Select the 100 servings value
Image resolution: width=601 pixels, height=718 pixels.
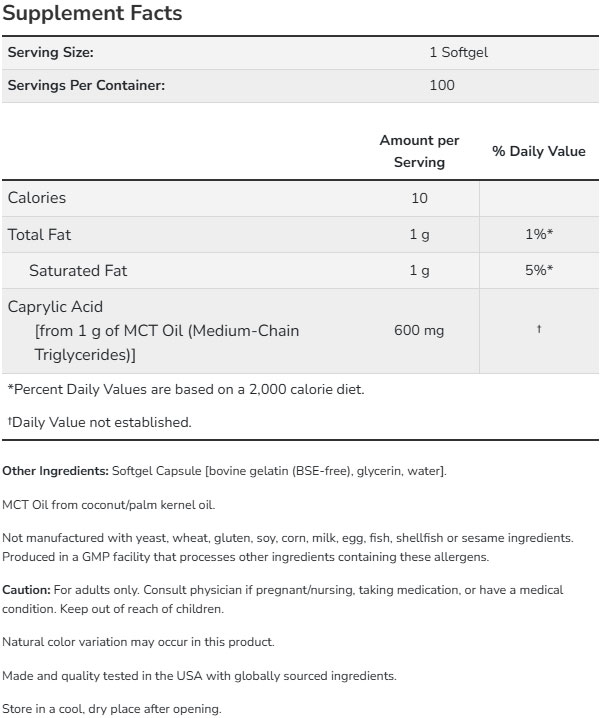coord(441,85)
